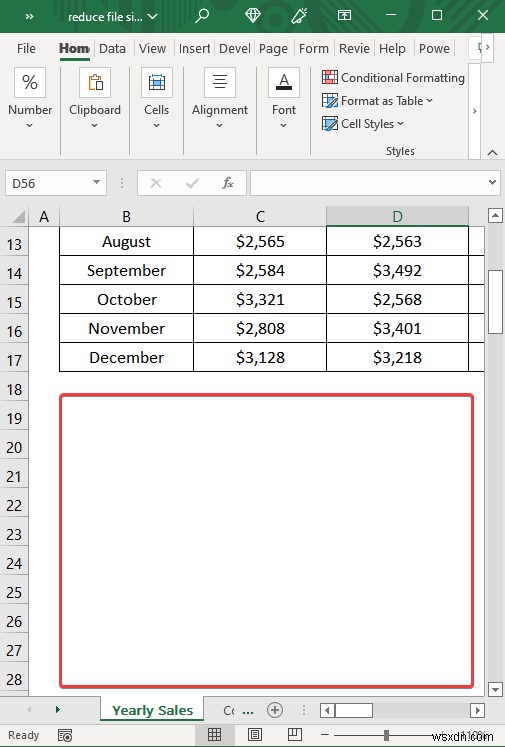Open the Alignment group
Screen dimensions: 505x747
pos(220,99)
